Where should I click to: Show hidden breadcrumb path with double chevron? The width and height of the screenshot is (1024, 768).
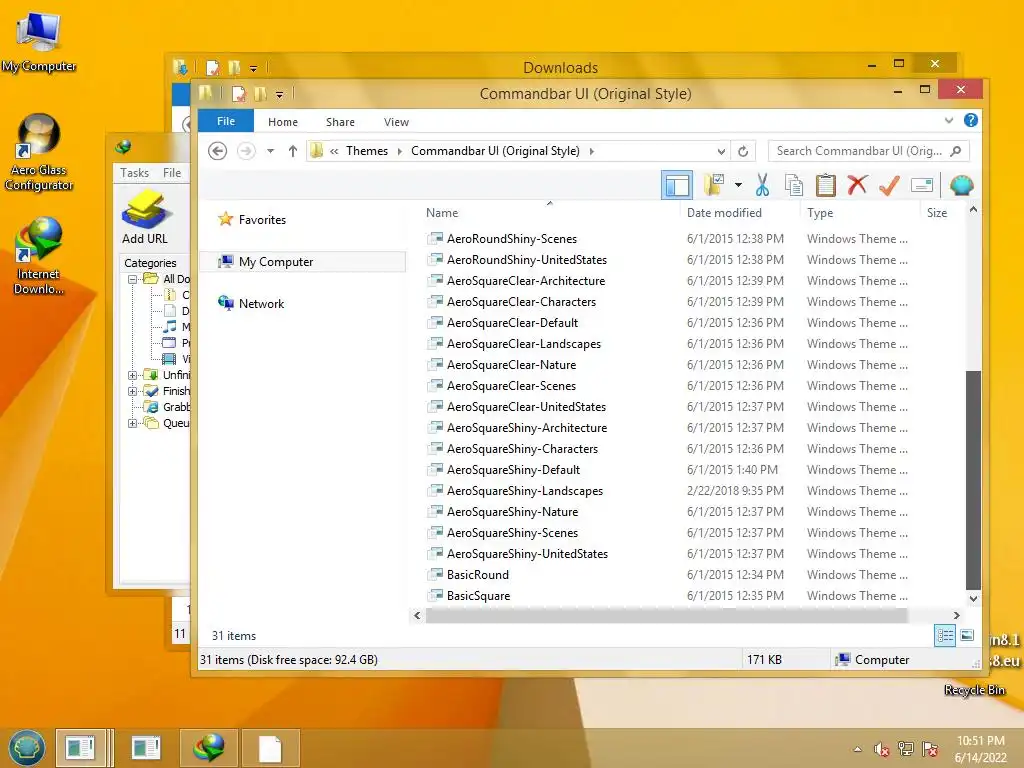click(x=334, y=152)
